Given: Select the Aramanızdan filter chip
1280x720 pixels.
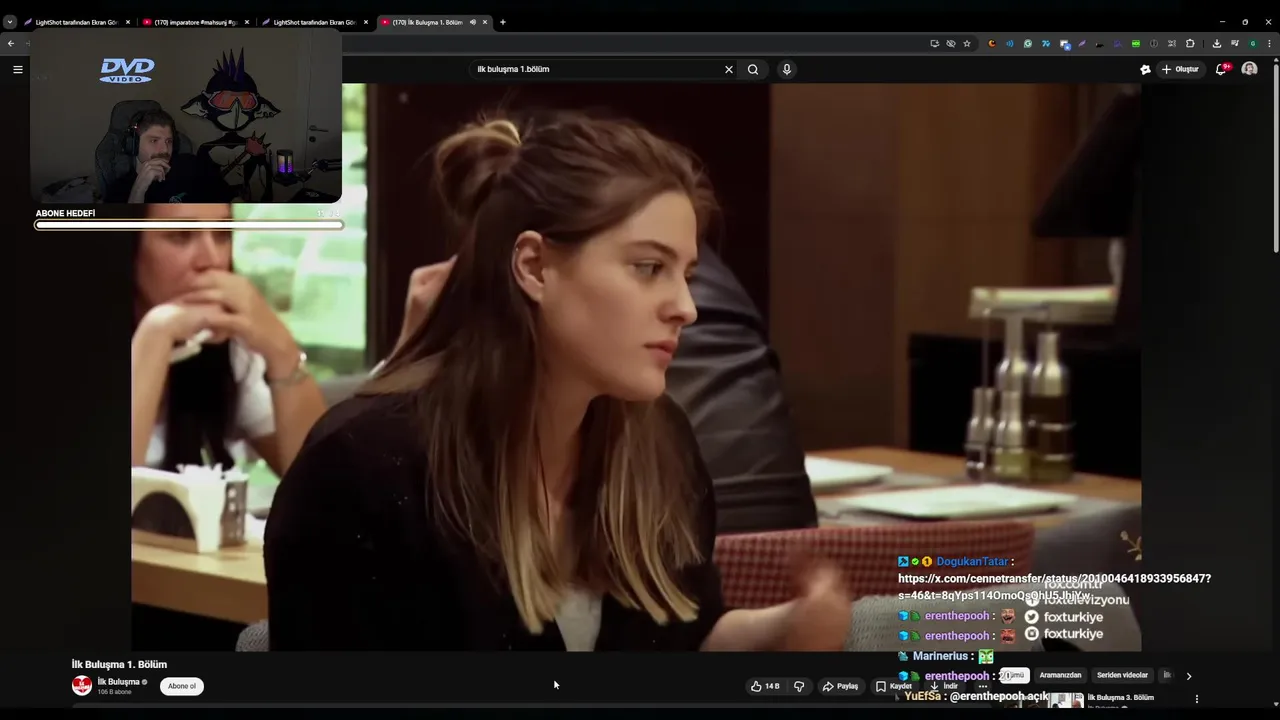Looking at the screenshot, I should 1060,675.
